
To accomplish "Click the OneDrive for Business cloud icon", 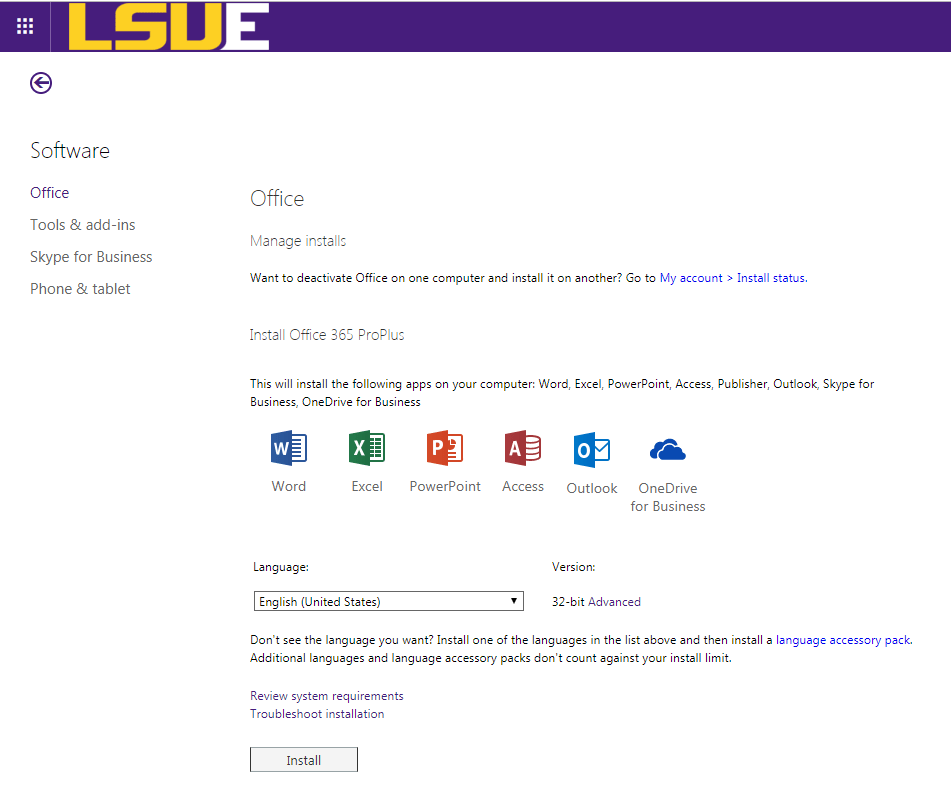I will click(x=668, y=450).
